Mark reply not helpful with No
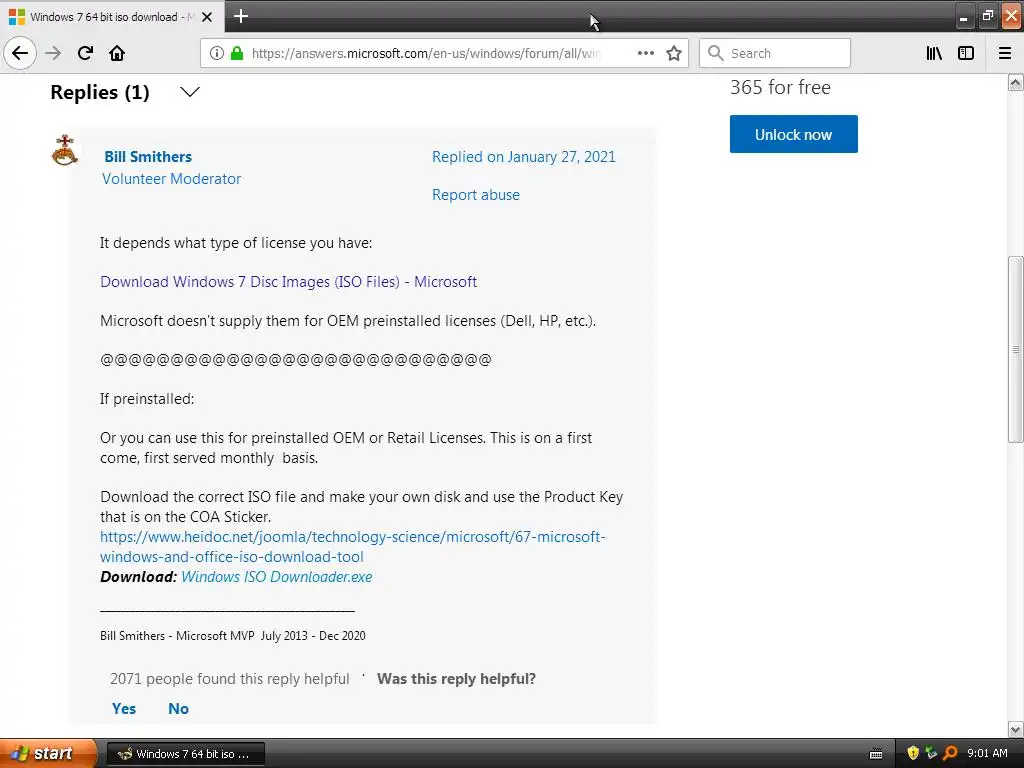Image resolution: width=1024 pixels, height=768 pixels. pyautogui.click(x=178, y=709)
